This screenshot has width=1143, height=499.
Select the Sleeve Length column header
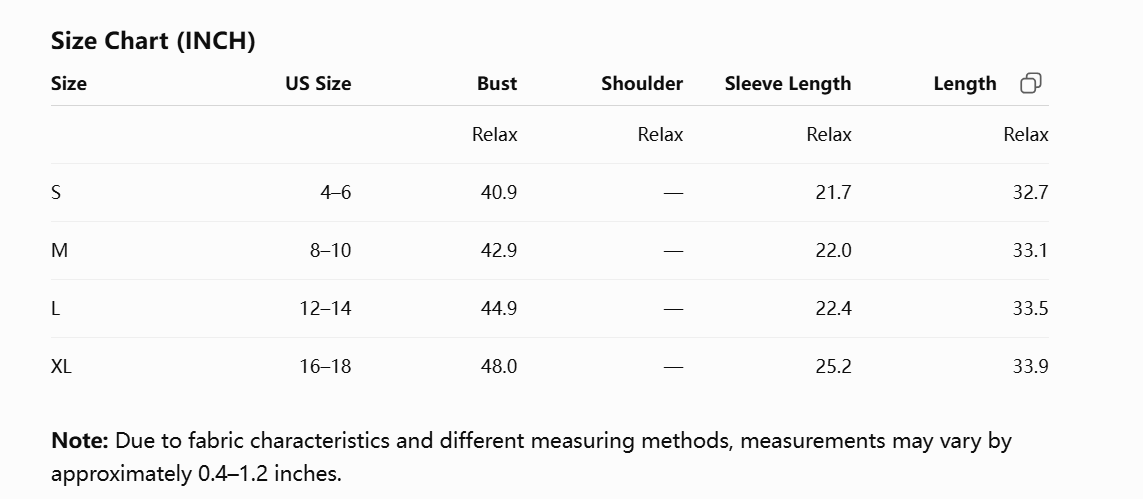tap(788, 84)
